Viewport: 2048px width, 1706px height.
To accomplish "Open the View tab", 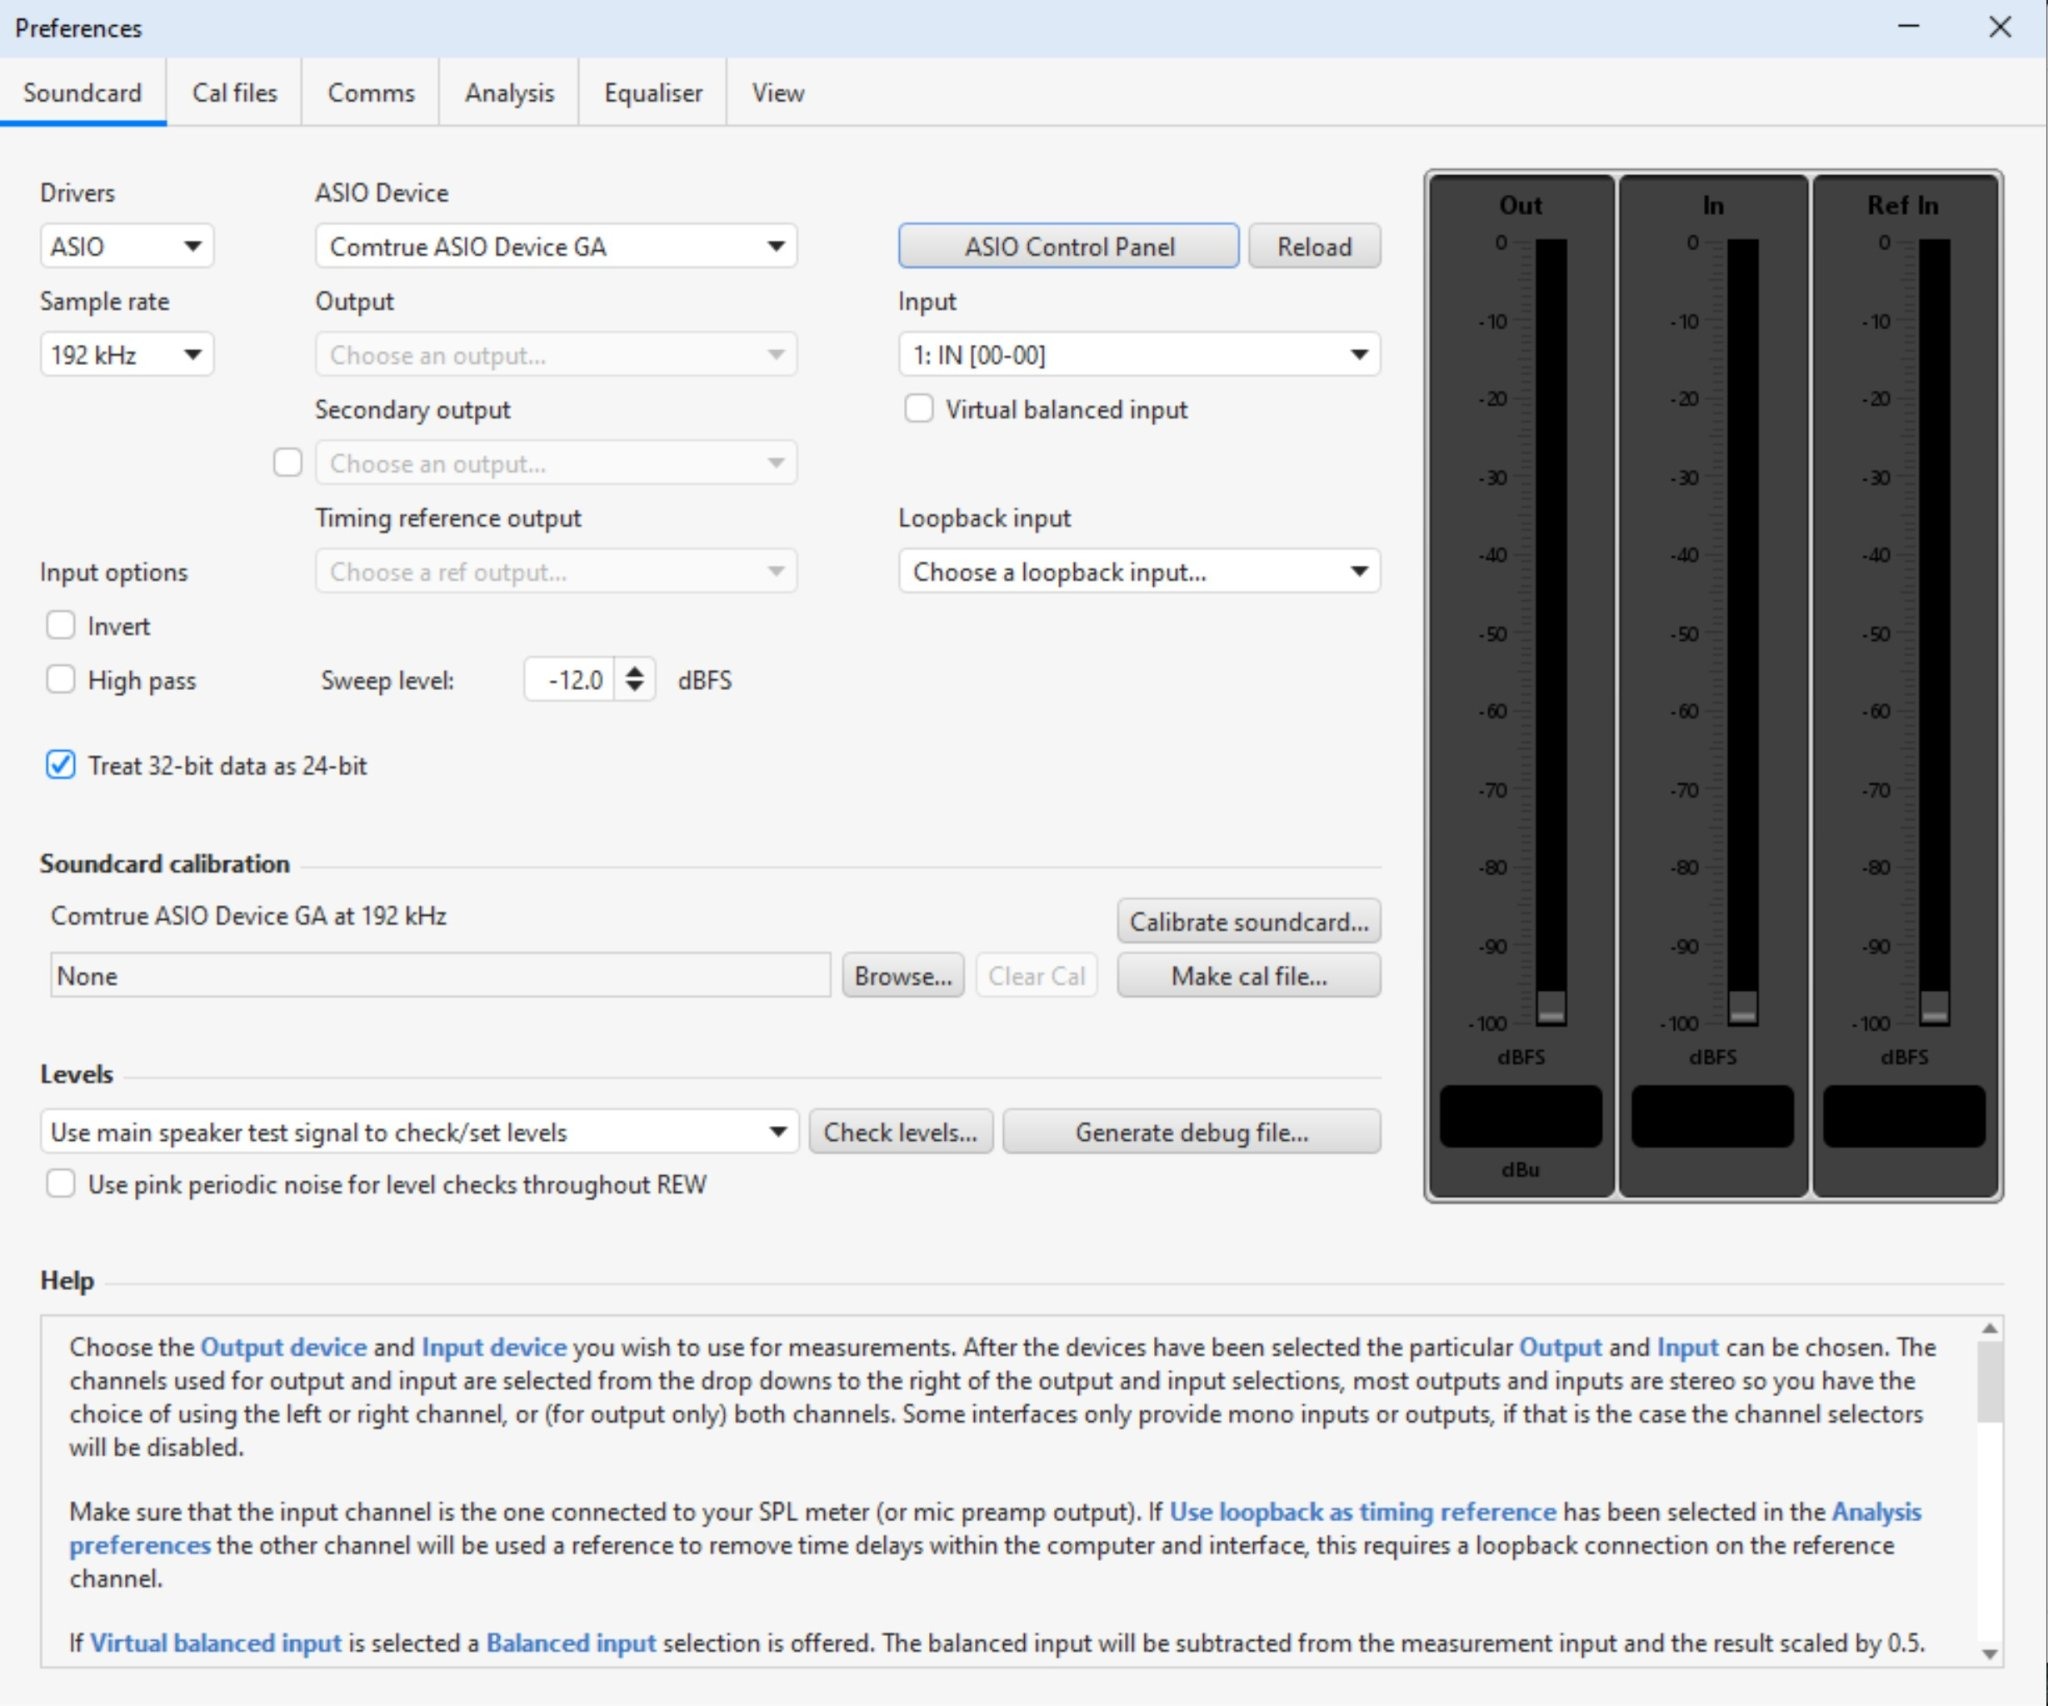I will (x=778, y=93).
